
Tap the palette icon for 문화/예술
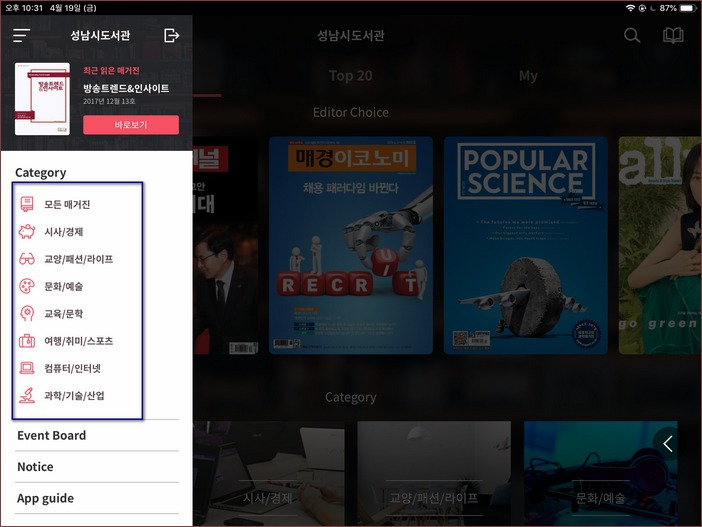point(27,286)
